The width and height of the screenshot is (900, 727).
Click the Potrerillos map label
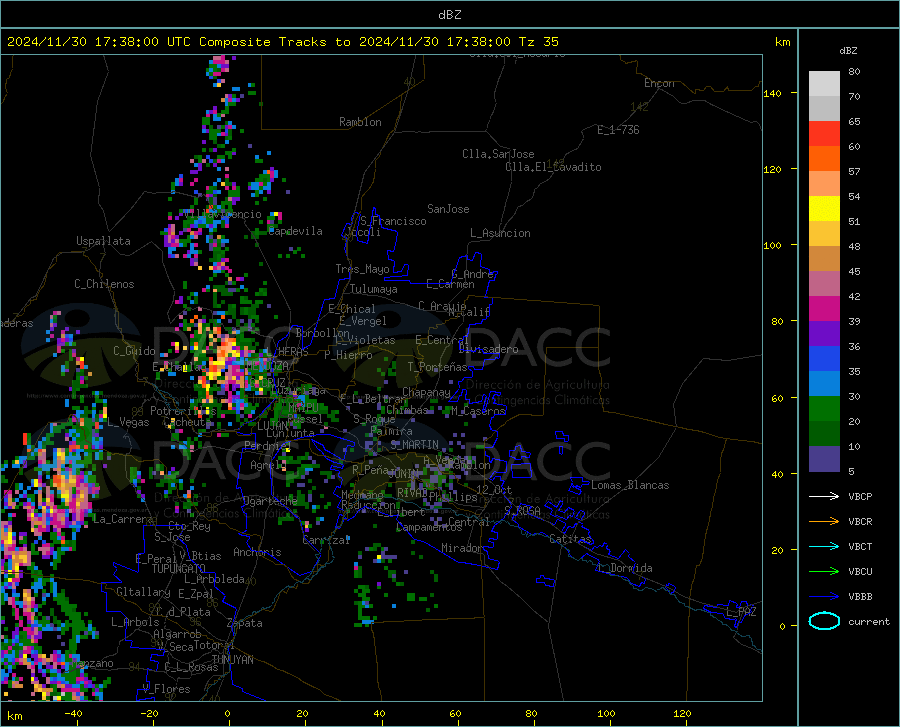183,411
